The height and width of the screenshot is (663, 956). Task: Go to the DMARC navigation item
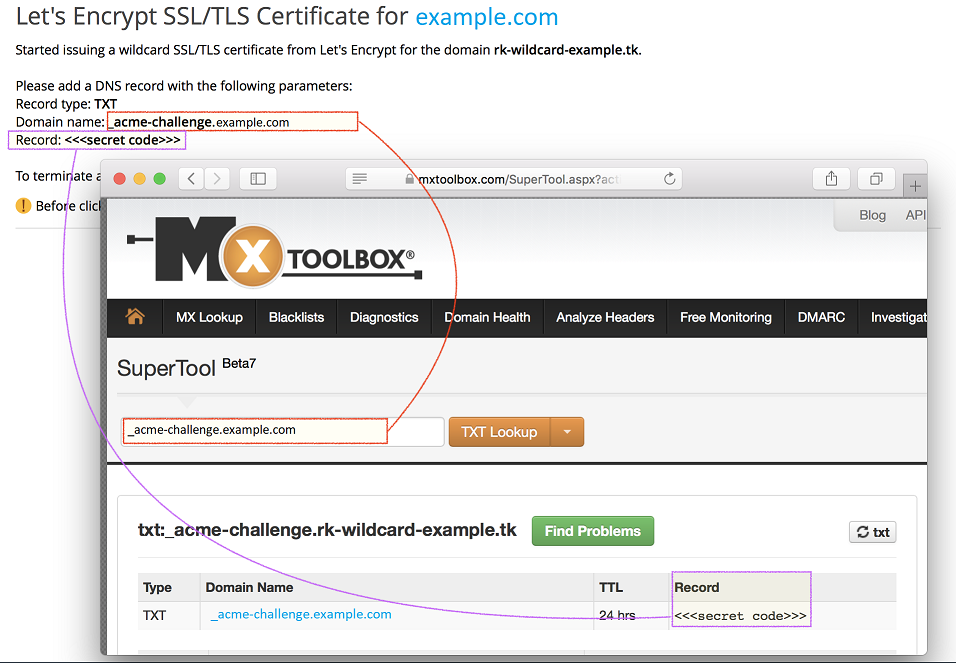tap(821, 317)
